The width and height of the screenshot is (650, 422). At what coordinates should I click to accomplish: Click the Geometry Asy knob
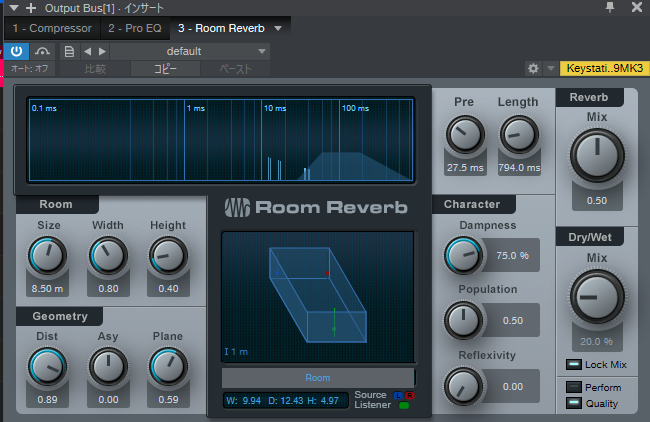(108, 367)
